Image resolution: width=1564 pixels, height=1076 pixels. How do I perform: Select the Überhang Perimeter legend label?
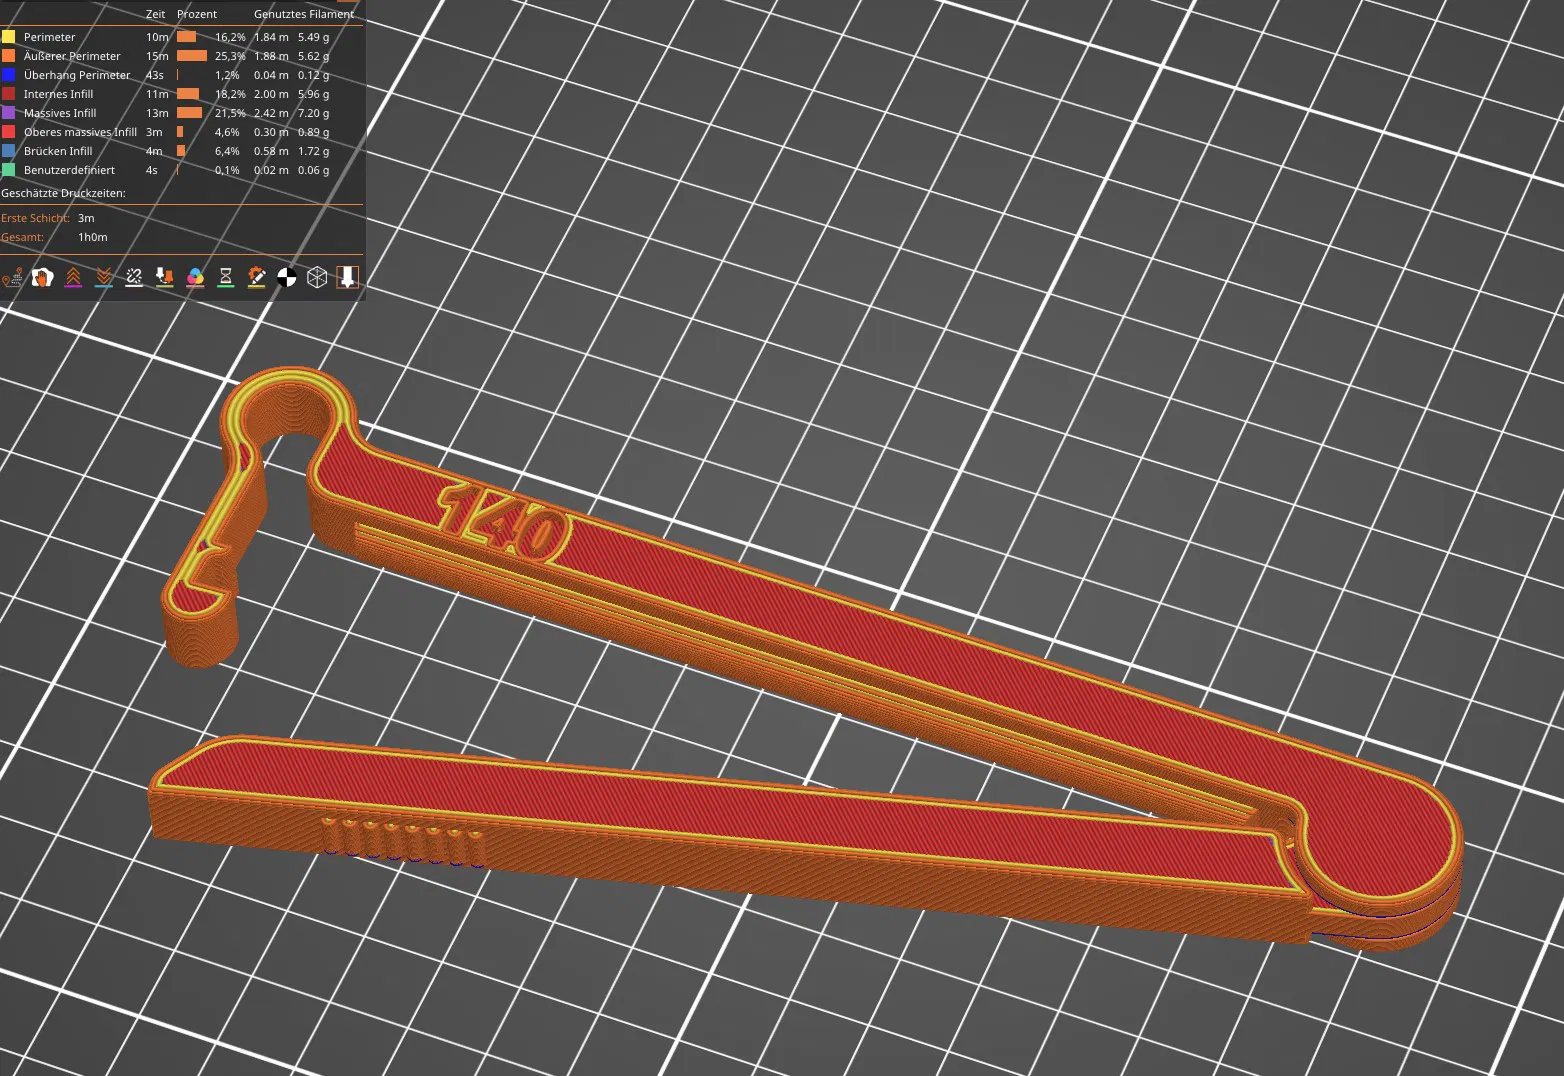coord(77,75)
